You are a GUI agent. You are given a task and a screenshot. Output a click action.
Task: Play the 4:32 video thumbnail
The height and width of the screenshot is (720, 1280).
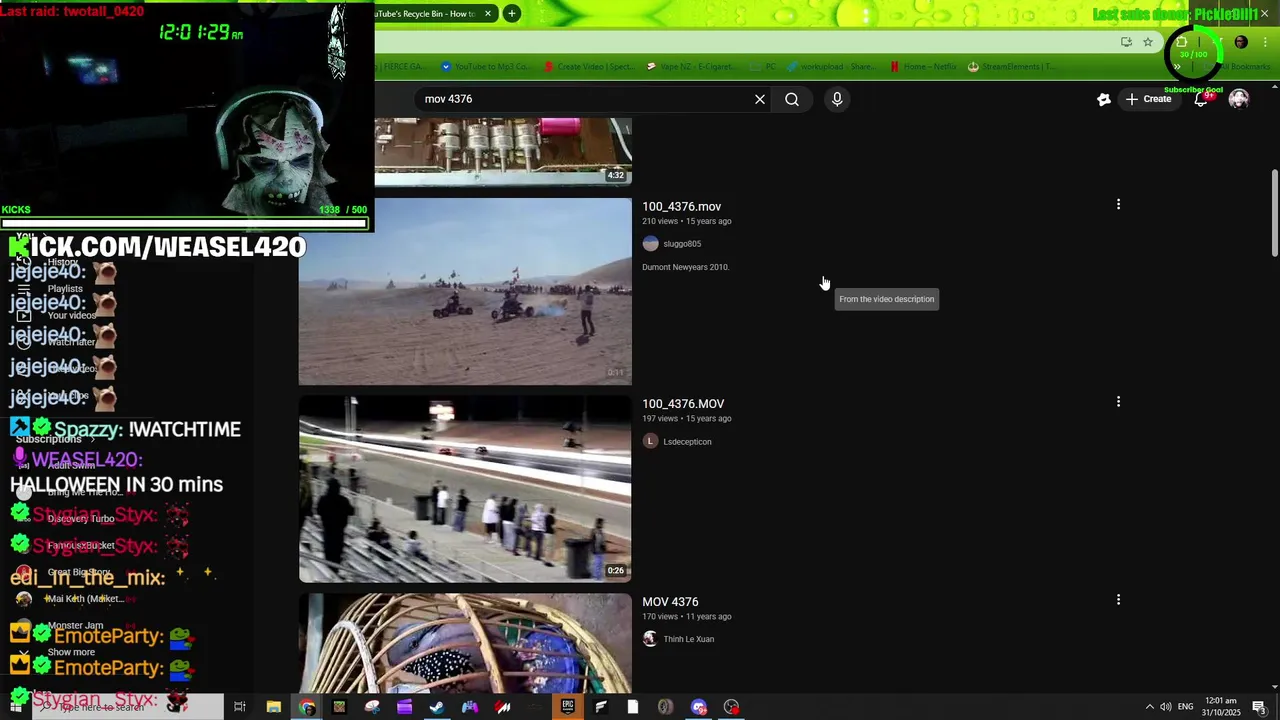pos(503,151)
